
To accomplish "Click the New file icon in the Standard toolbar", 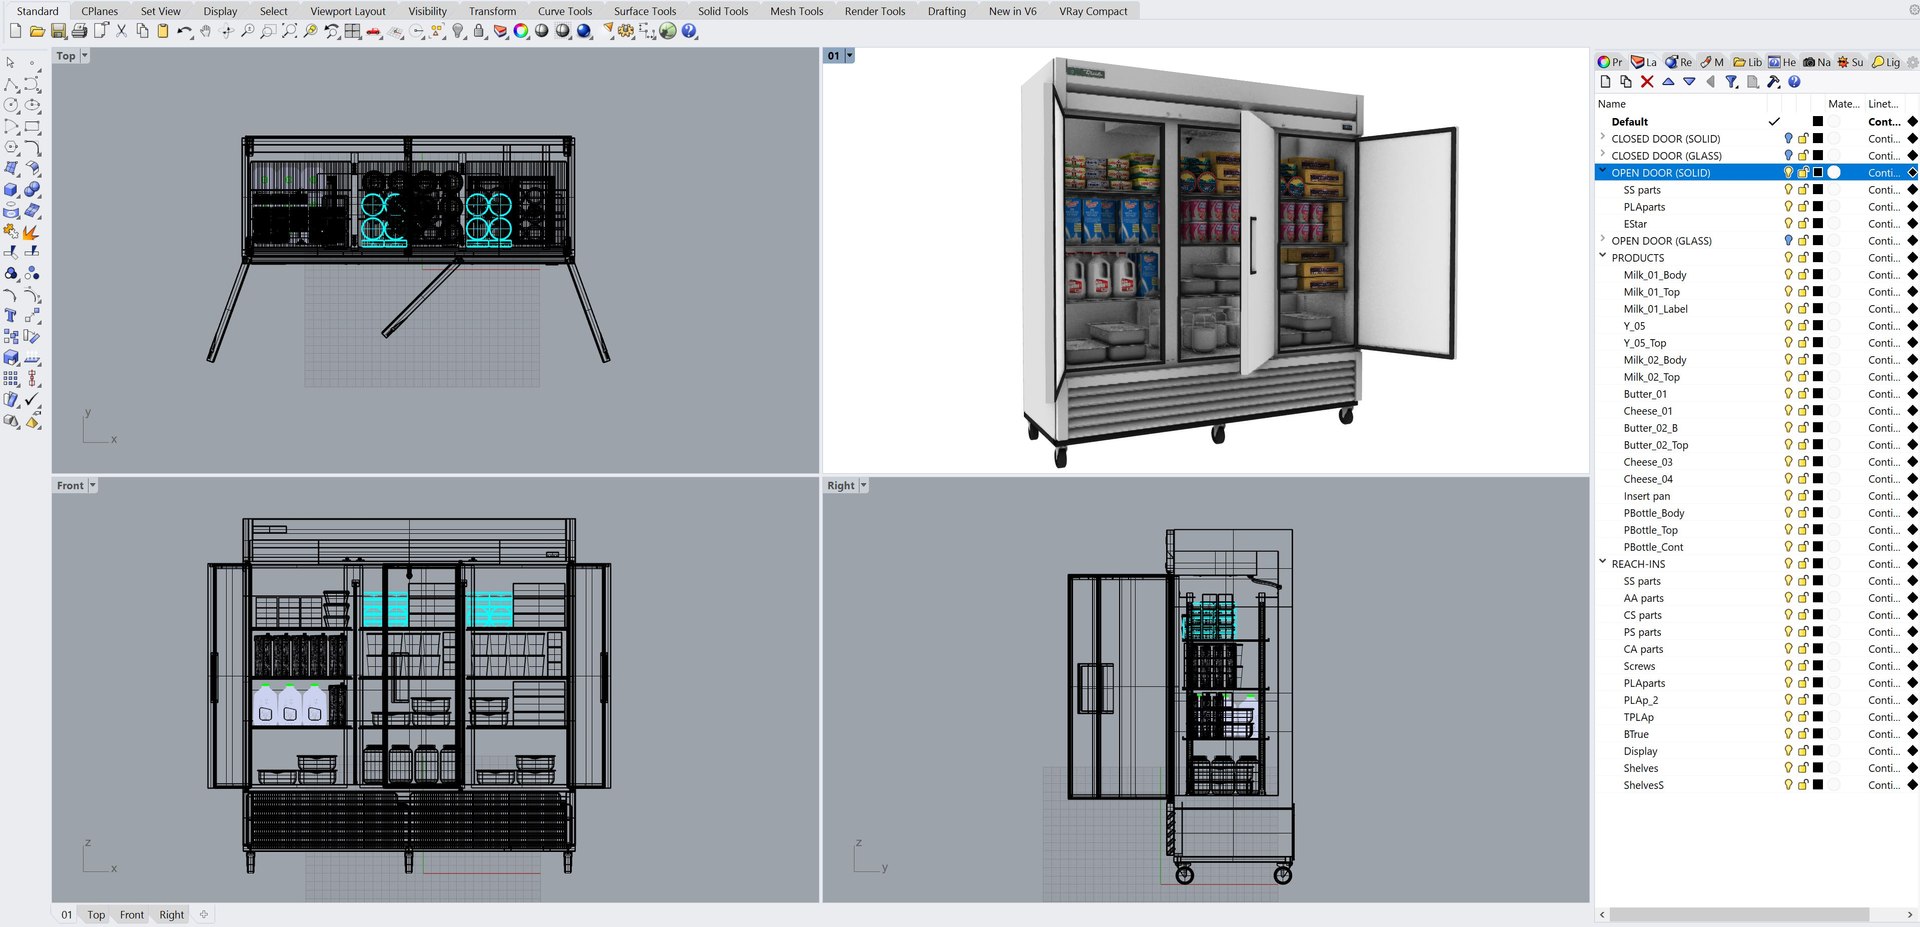I will coord(16,31).
